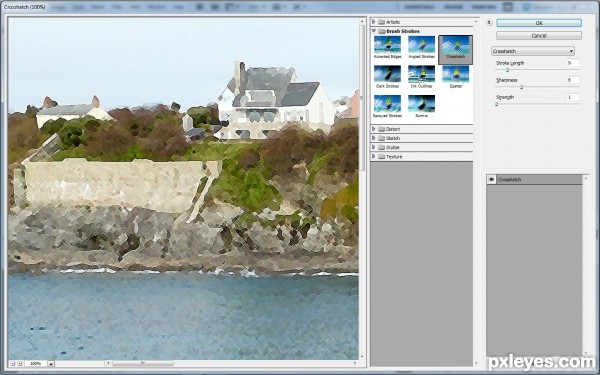
Task: Expand the Sketch filter folder
Action: [x=374, y=138]
